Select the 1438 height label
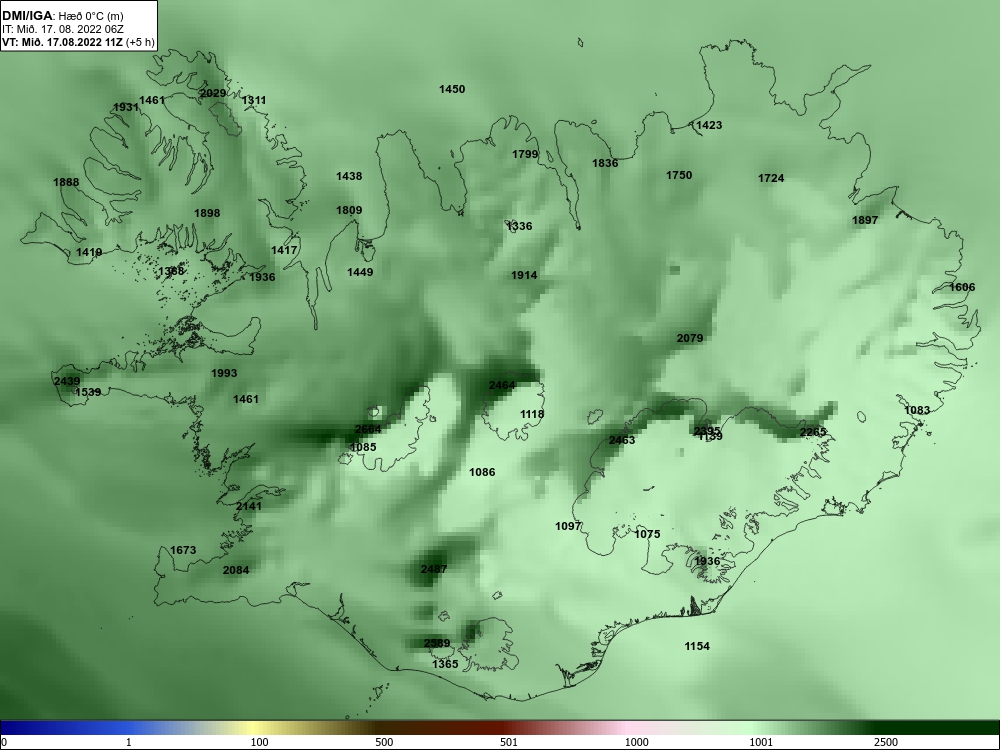The width and height of the screenshot is (1000, 750). 349,176
